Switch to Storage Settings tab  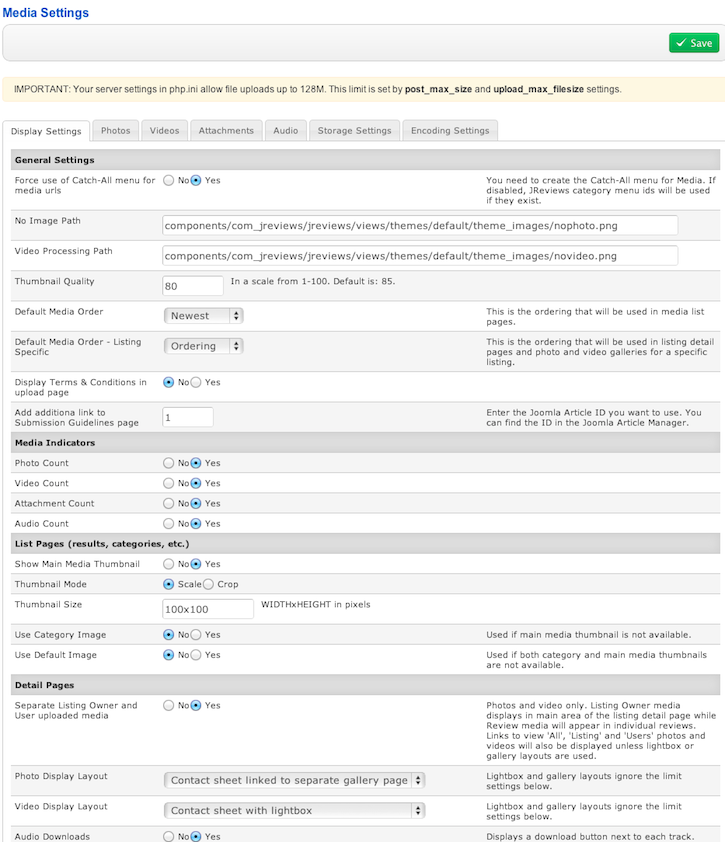[x=354, y=131]
